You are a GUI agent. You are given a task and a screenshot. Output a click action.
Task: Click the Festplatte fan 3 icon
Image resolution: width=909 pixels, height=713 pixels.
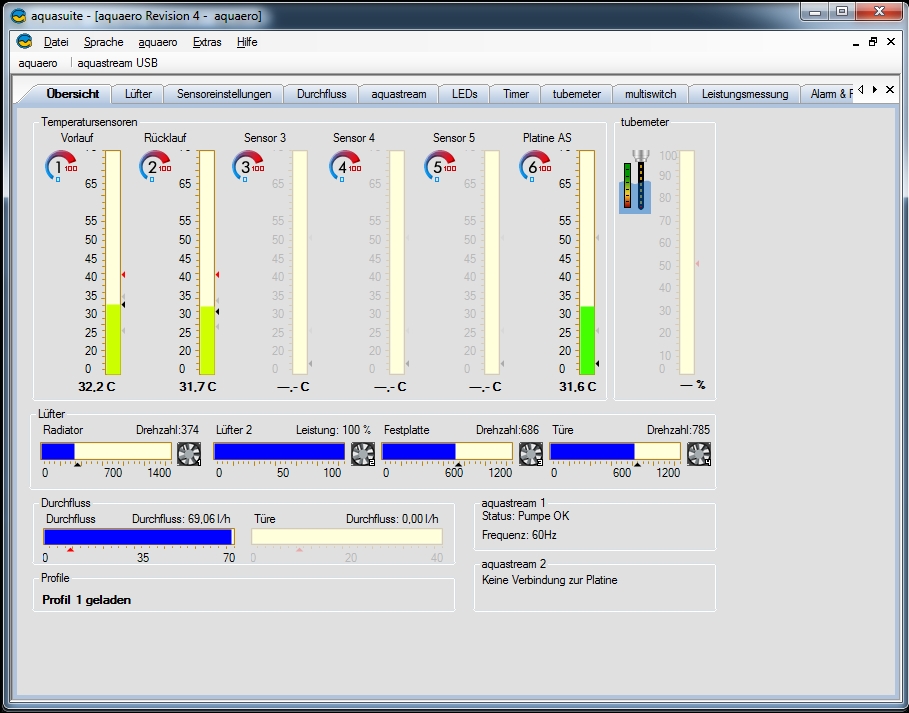531,454
